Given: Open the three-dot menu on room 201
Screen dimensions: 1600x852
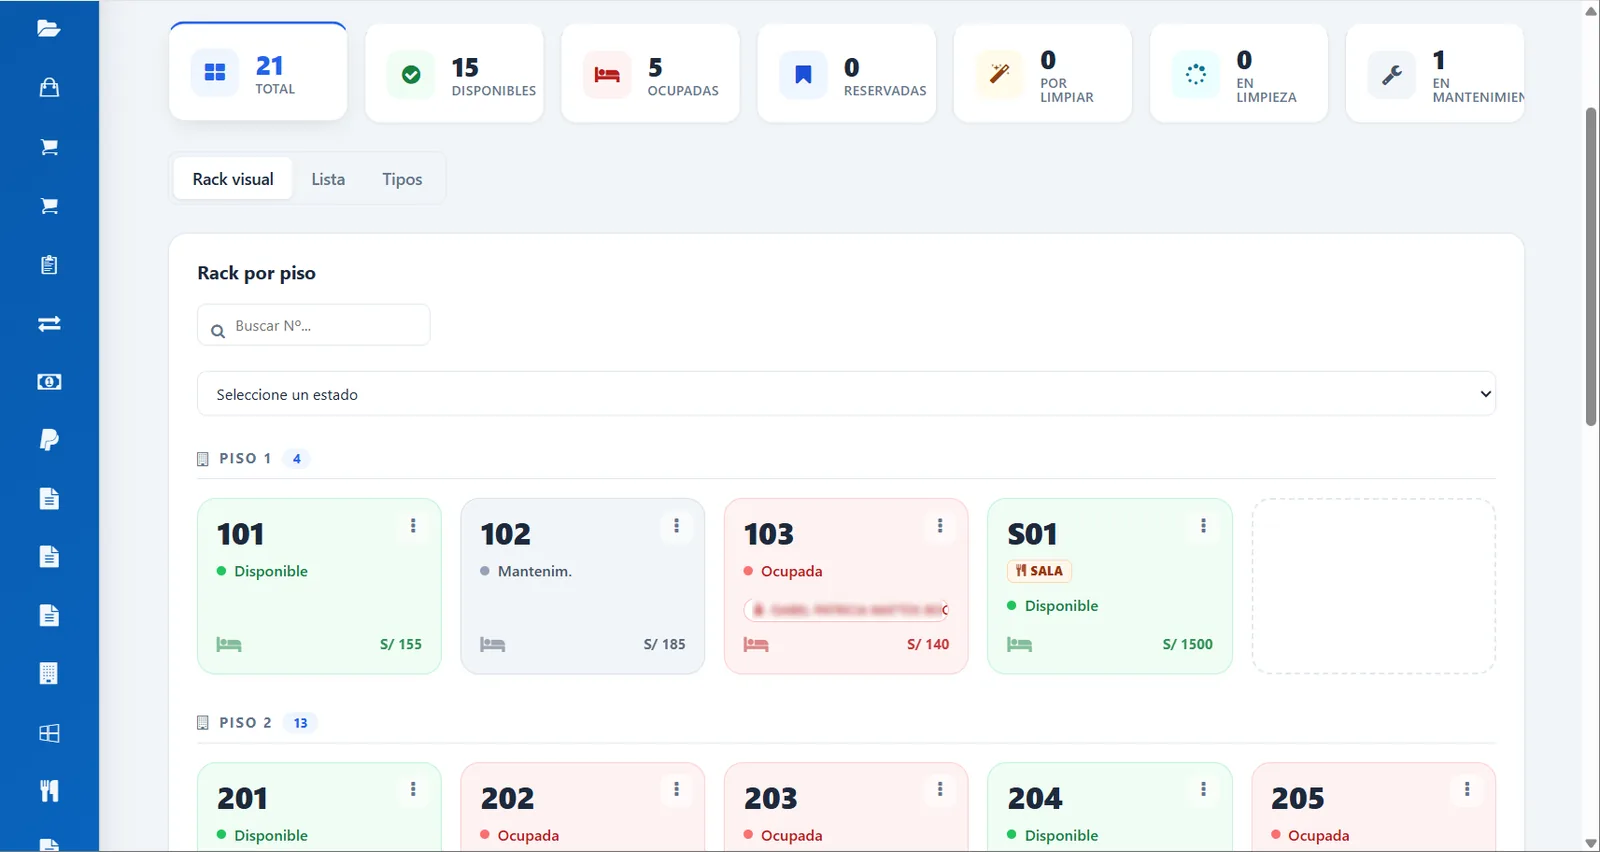Looking at the screenshot, I should coord(413,790).
